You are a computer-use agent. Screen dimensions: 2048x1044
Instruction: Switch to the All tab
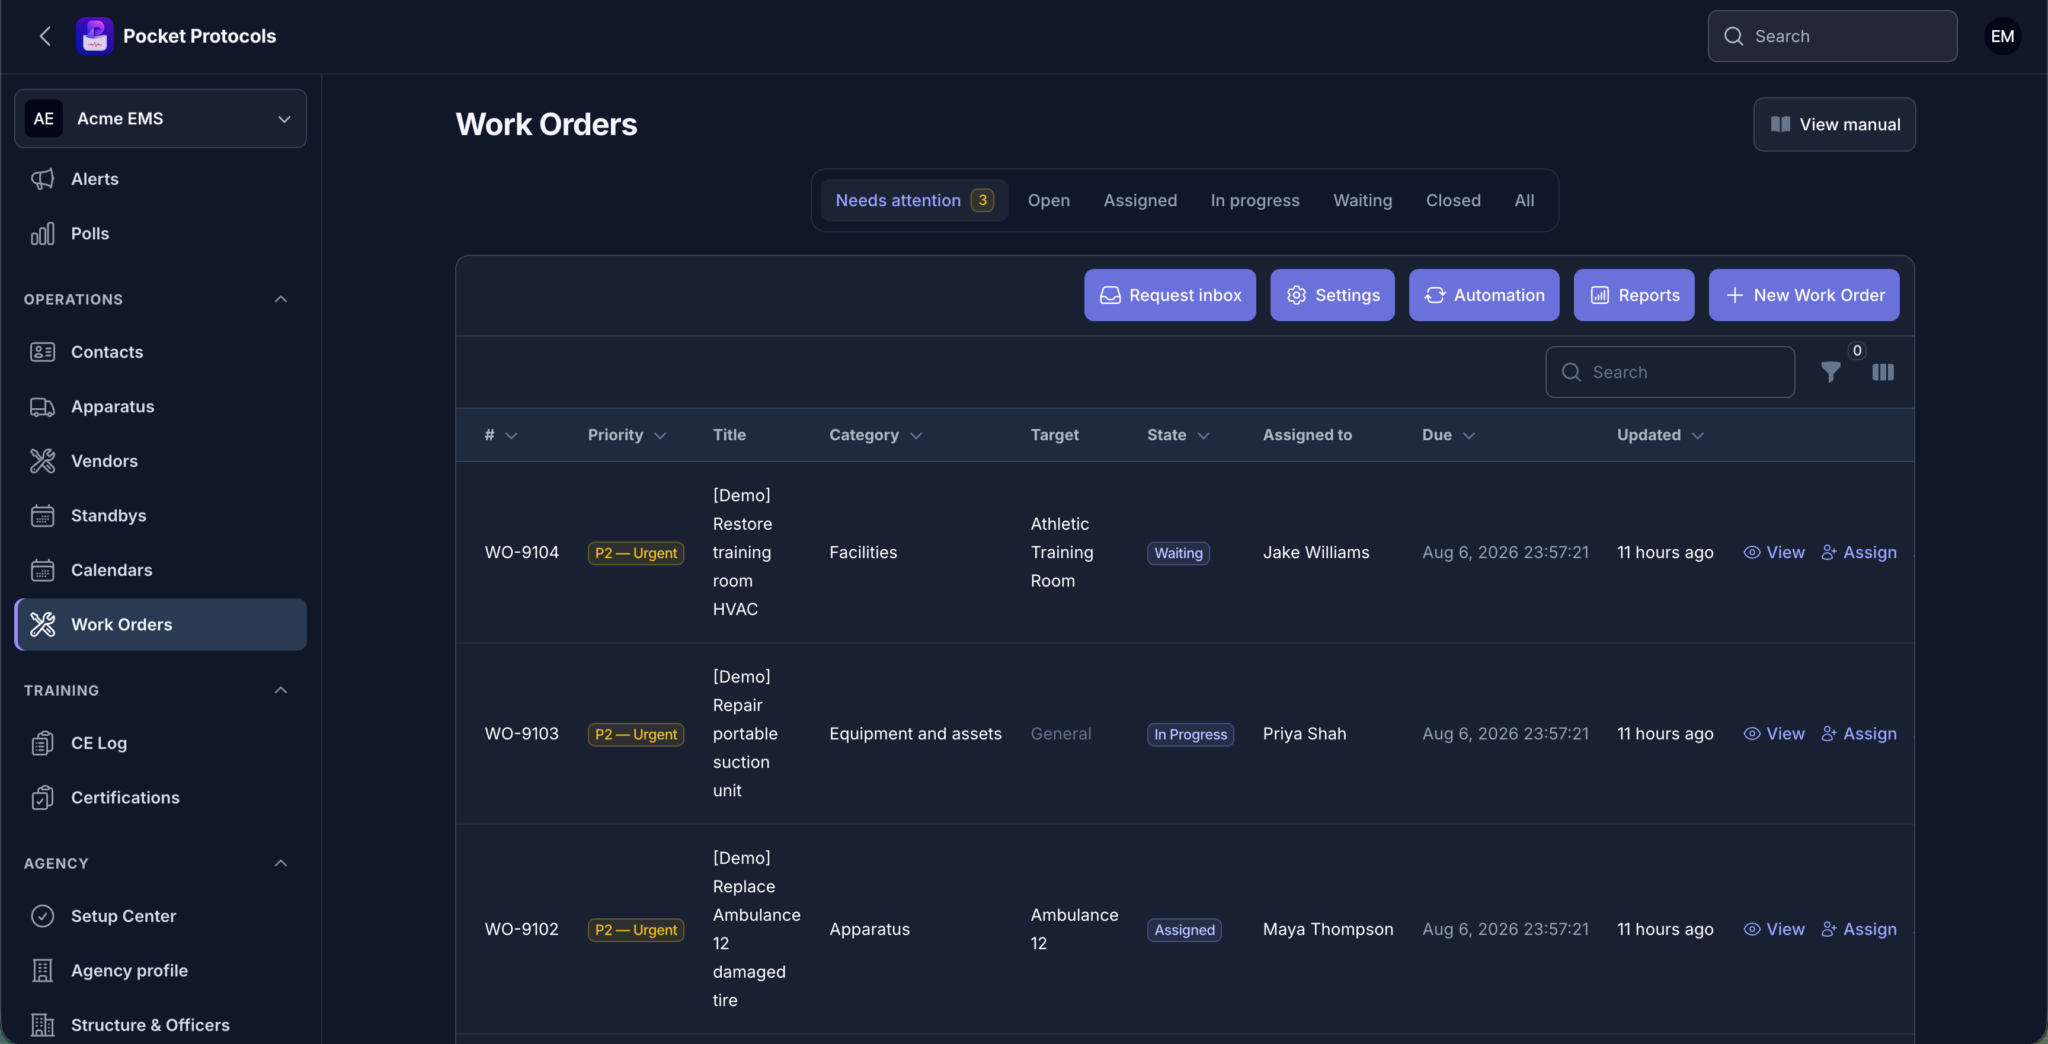coord(1524,201)
